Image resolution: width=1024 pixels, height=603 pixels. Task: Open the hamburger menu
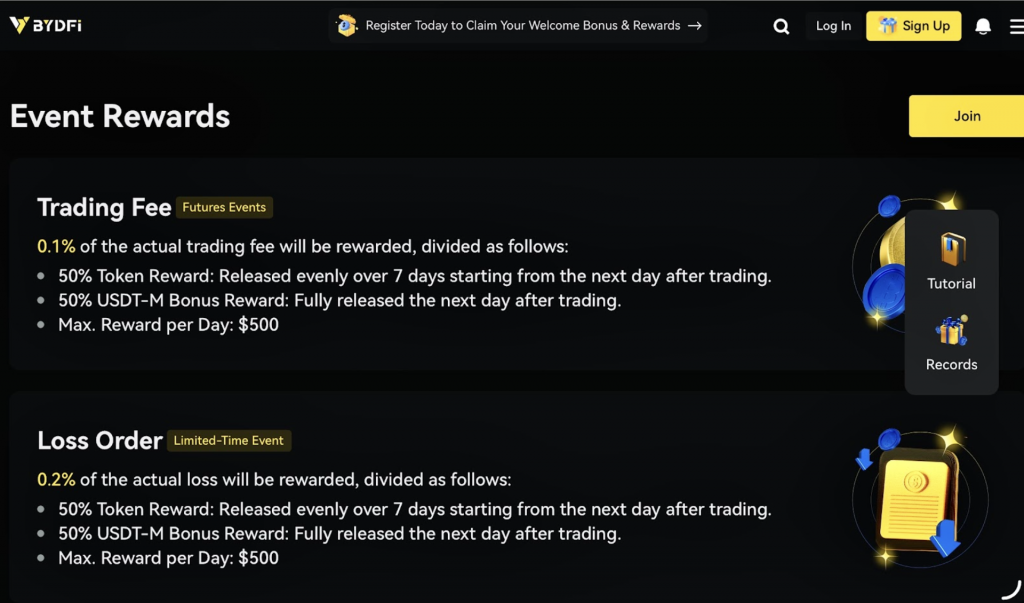(x=1016, y=26)
